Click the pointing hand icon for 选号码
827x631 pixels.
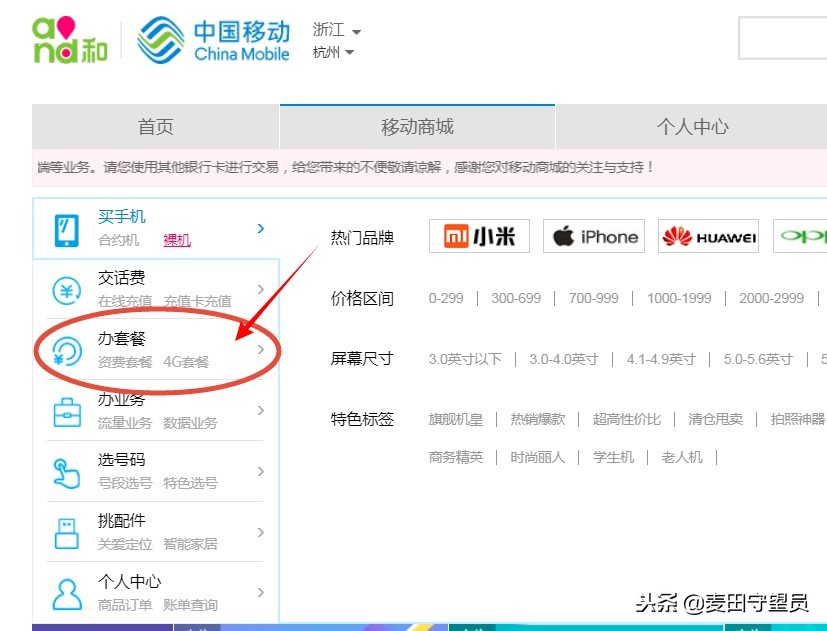67,473
